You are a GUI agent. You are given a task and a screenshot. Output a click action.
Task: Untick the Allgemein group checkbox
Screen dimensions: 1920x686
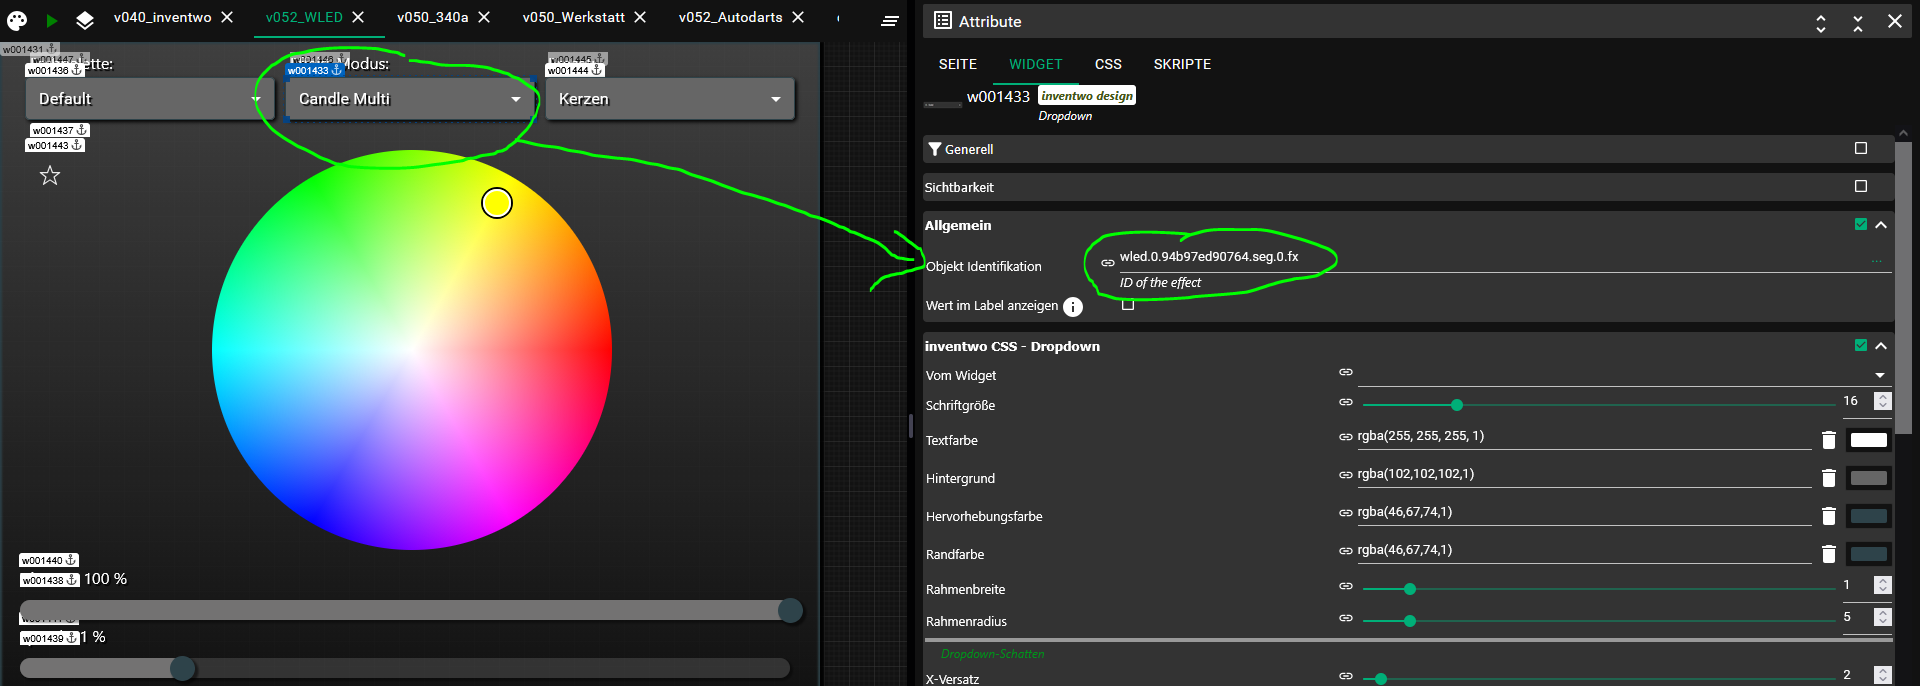tap(1861, 224)
